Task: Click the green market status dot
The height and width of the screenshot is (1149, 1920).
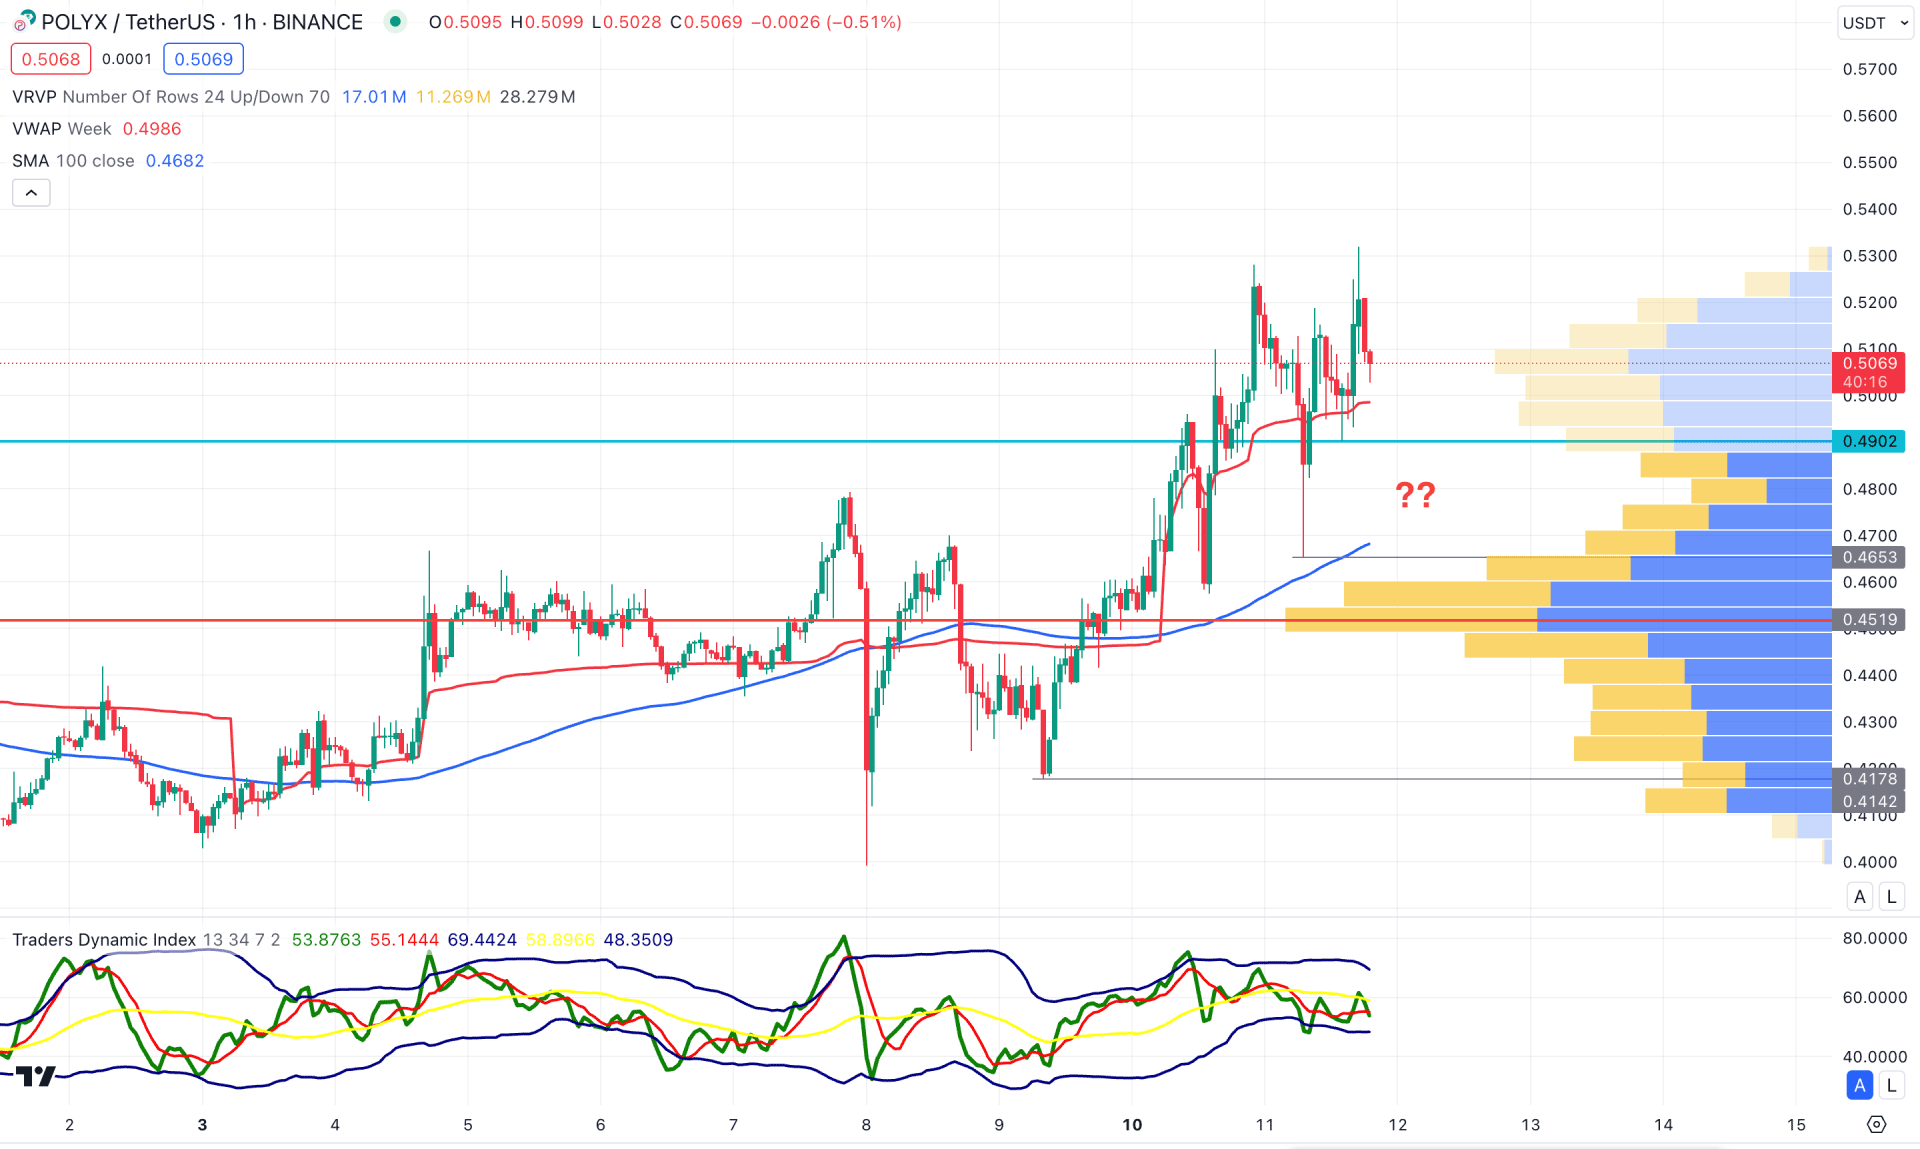Action: (396, 21)
